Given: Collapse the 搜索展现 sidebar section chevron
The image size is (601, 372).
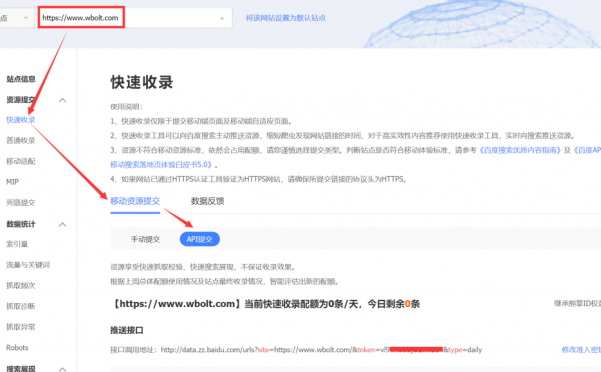Looking at the screenshot, I should (62, 369).
